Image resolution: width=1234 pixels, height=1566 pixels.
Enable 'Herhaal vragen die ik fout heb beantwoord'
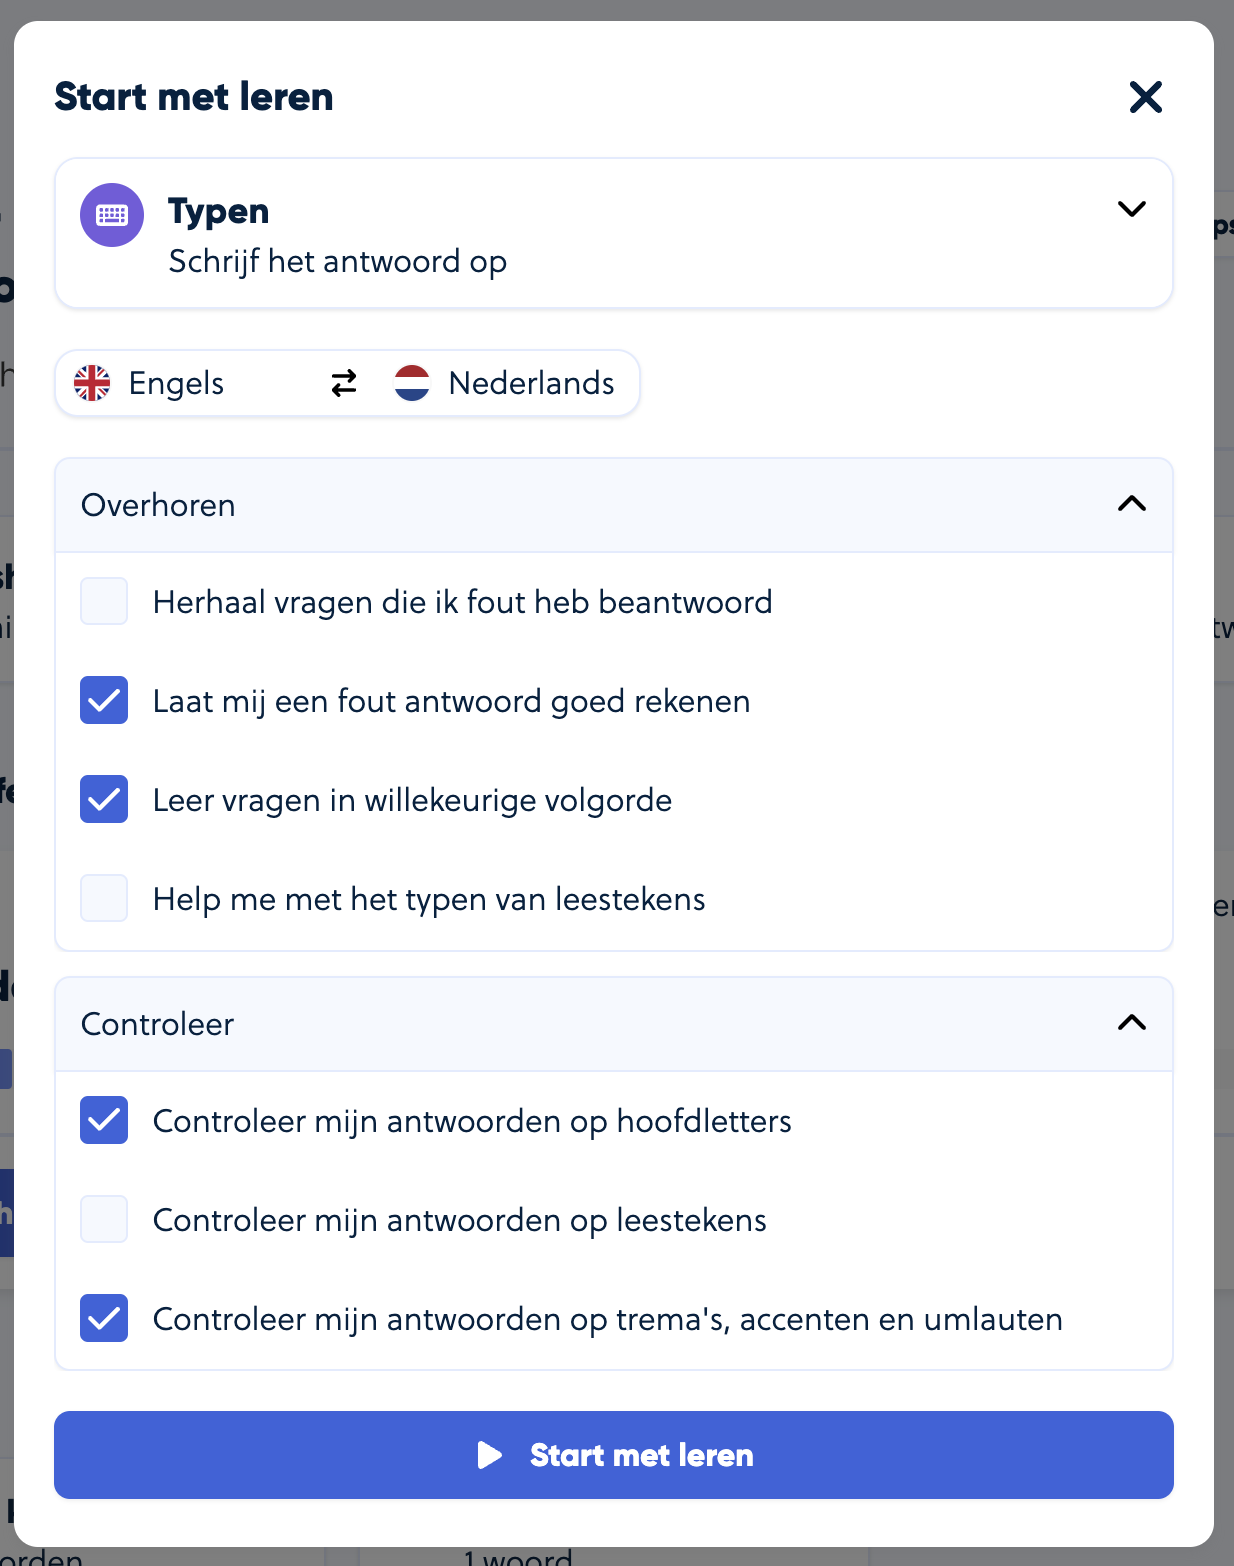103,601
